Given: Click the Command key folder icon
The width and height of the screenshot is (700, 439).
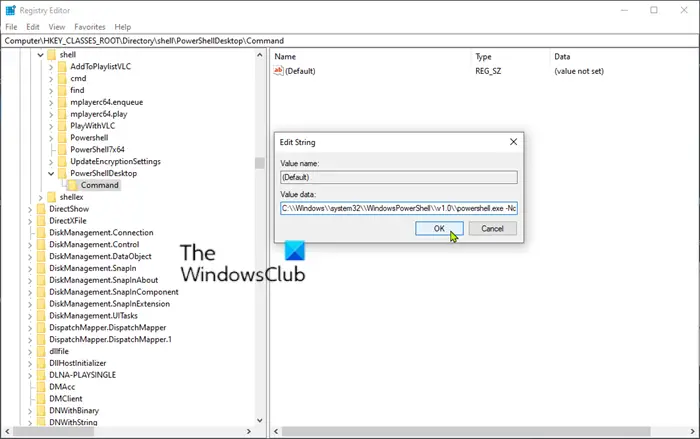Looking at the screenshot, I should click(73, 185).
